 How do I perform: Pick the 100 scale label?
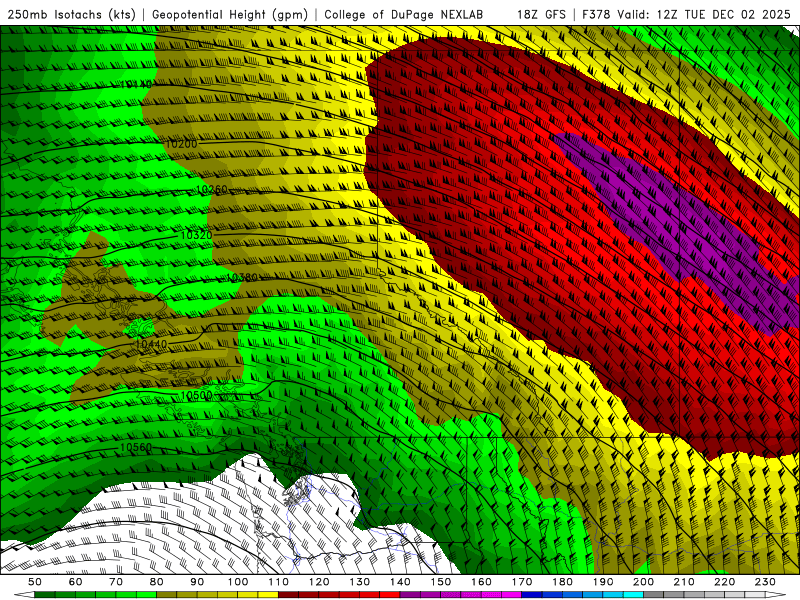(x=238, y=582)
